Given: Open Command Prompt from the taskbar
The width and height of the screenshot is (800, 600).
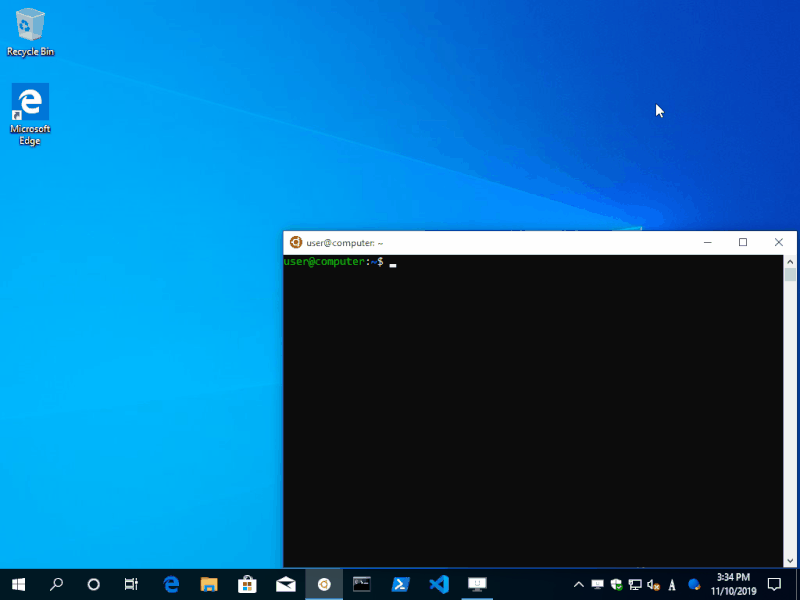Looking at the screenshot, I should 362,584.
